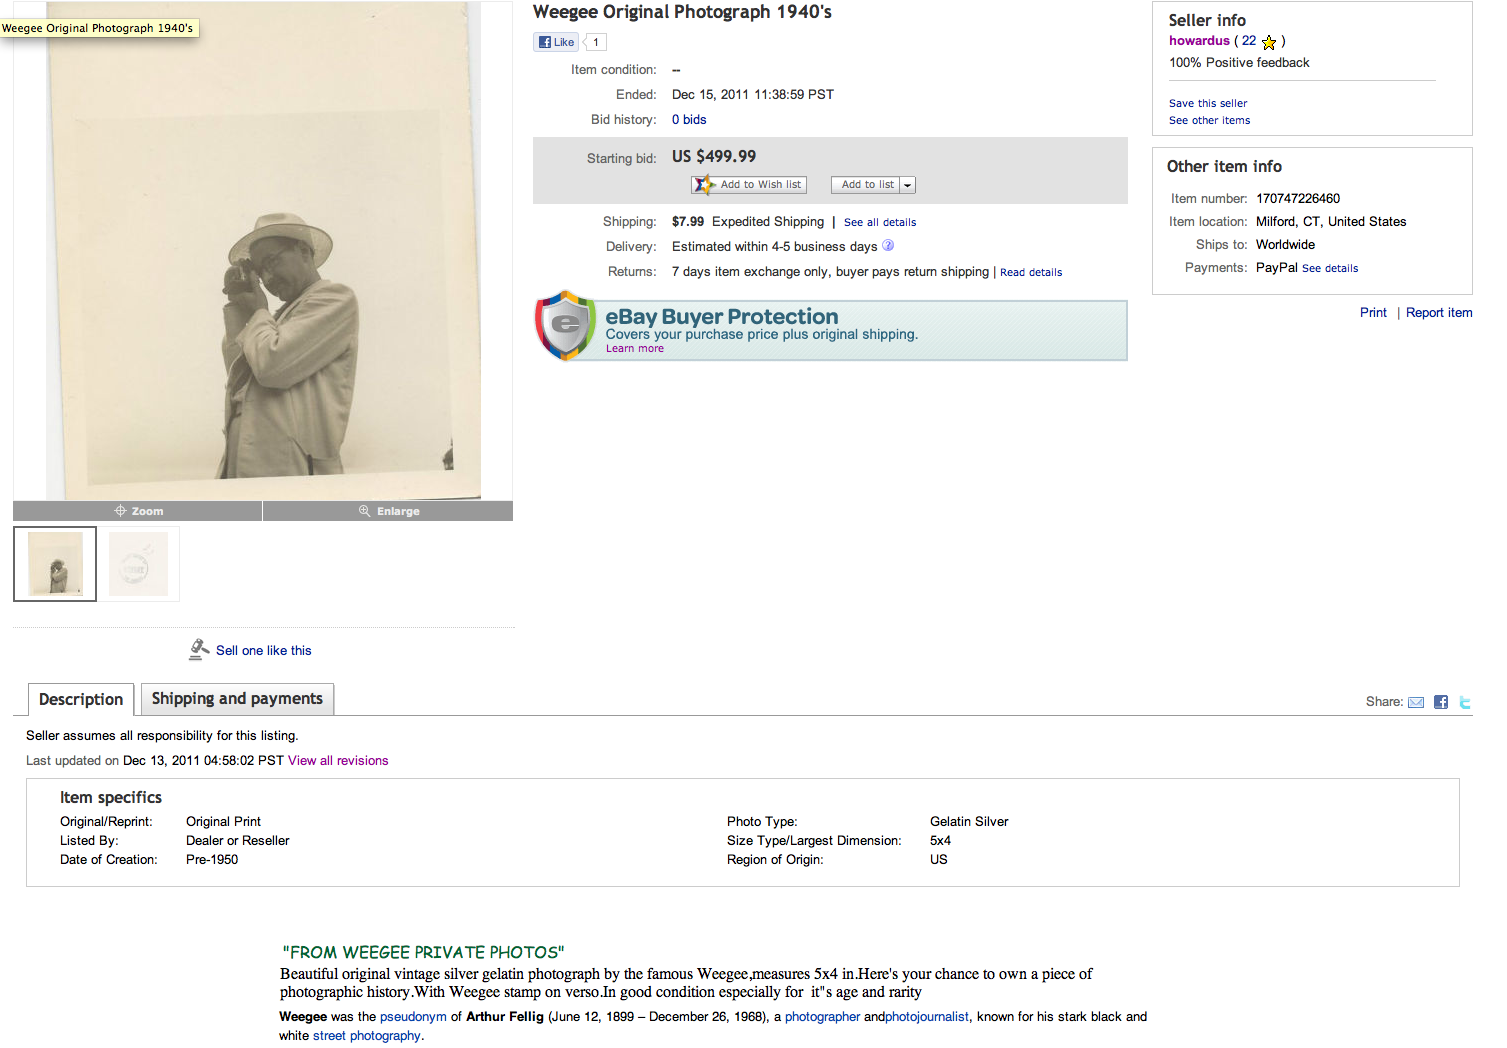
Task: Share listing via email envelope icon
Action: (x=1416, y=702)
